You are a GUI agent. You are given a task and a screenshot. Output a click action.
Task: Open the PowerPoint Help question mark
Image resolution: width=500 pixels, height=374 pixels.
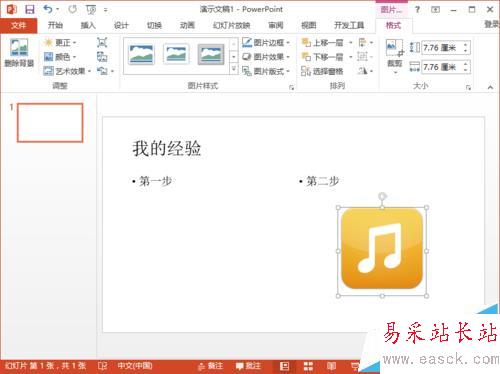[x=417, y=9]
